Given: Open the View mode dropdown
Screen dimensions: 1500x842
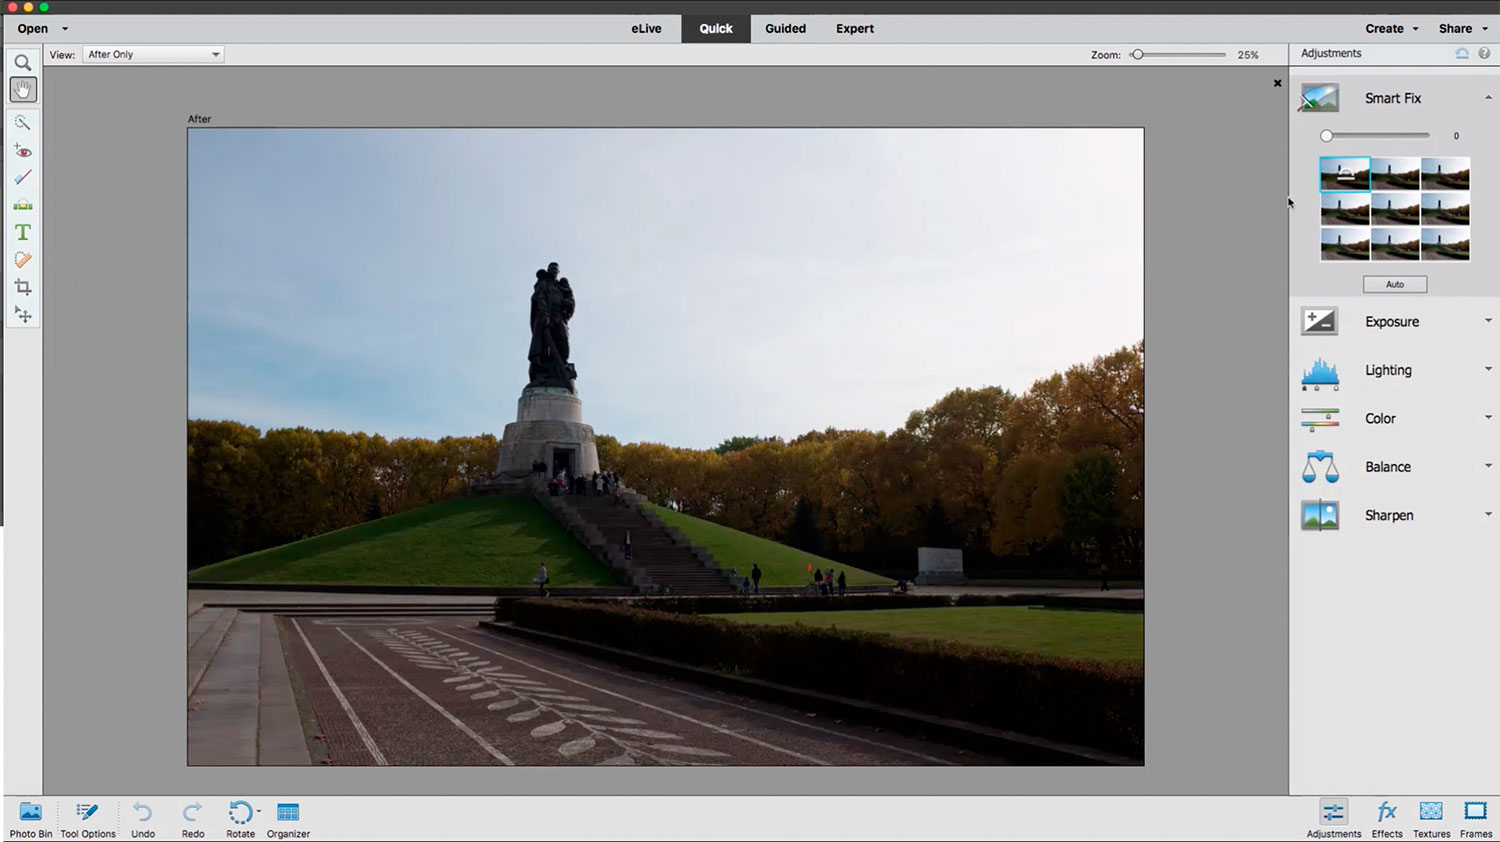Looking at the screenshot, I should pyautogui.click(x=153, y=55).
